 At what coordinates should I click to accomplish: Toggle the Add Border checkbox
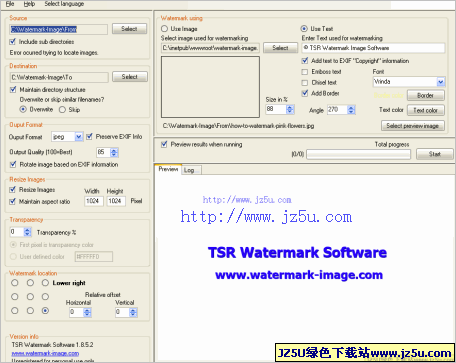(x=305, y=93)
